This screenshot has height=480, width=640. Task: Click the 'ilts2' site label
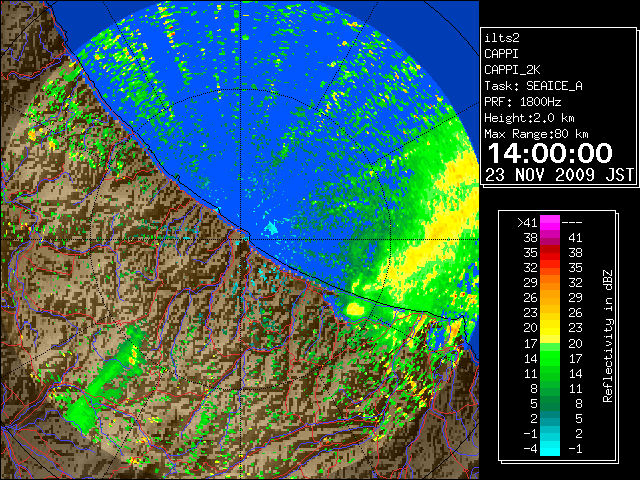[502, 38]
